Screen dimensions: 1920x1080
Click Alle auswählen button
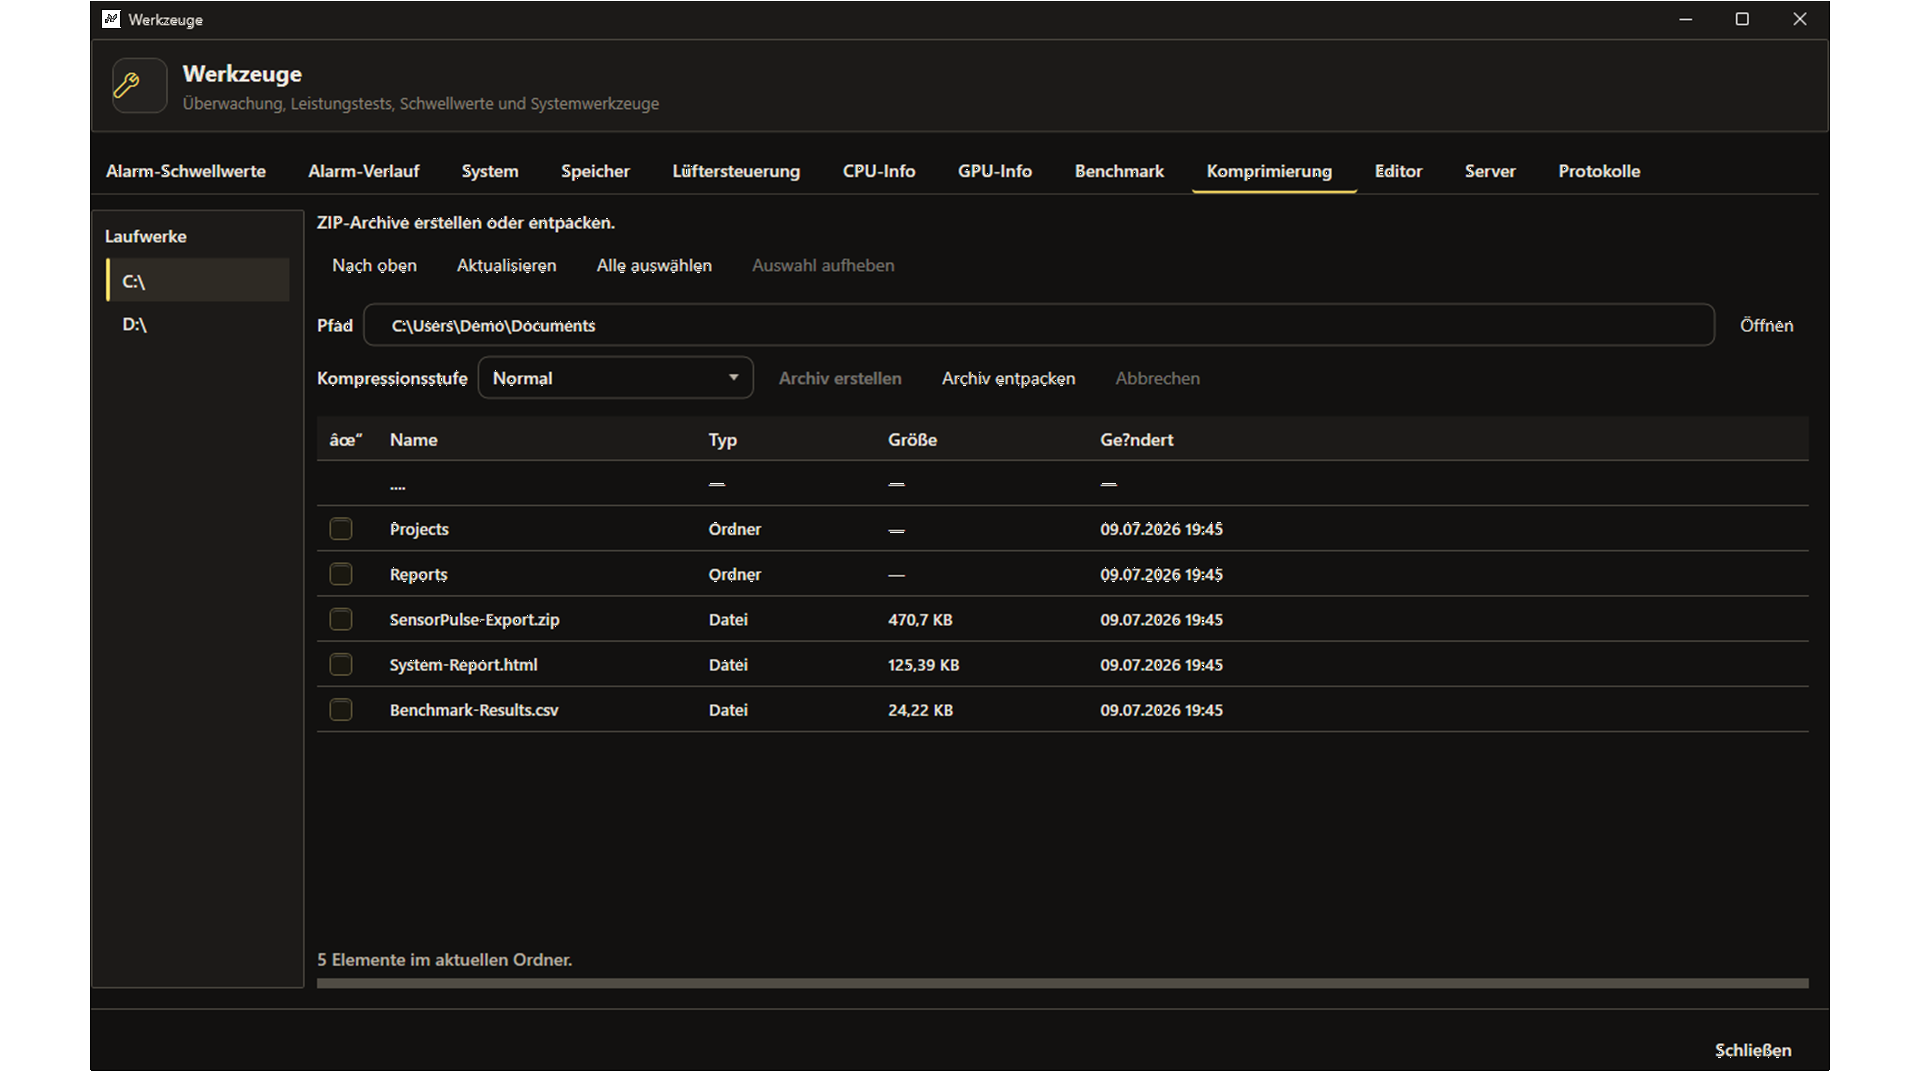654,265
